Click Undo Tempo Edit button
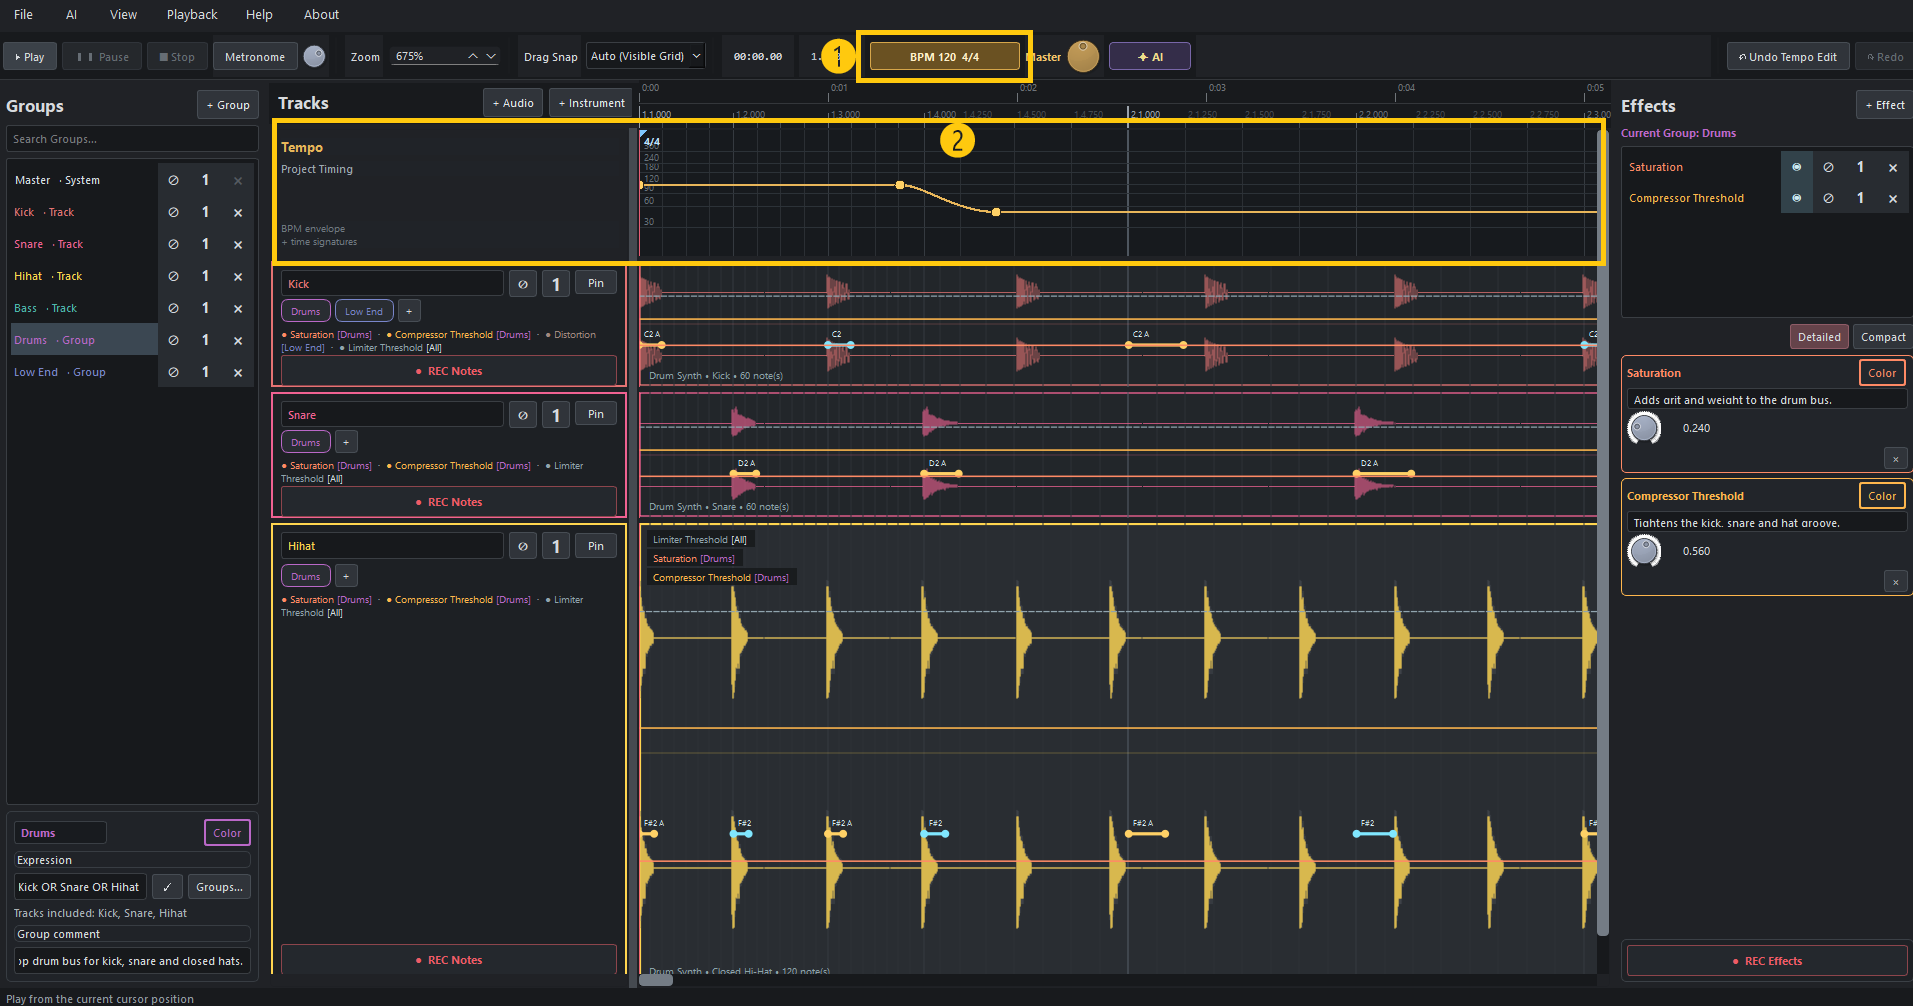 [x=1787, y=56]
